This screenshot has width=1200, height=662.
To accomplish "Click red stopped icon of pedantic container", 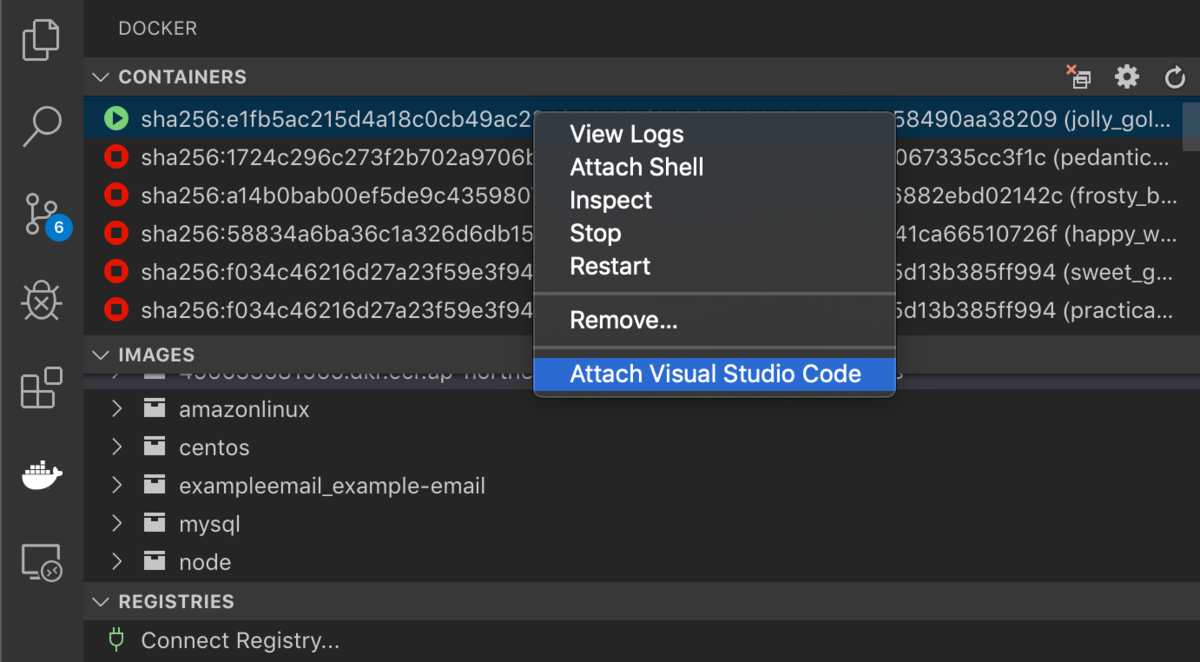I will pos(117,158).
